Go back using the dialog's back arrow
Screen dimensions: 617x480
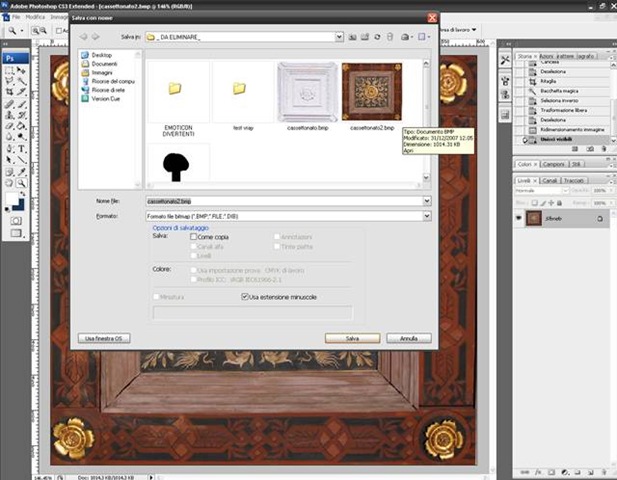tap(83, 36)
